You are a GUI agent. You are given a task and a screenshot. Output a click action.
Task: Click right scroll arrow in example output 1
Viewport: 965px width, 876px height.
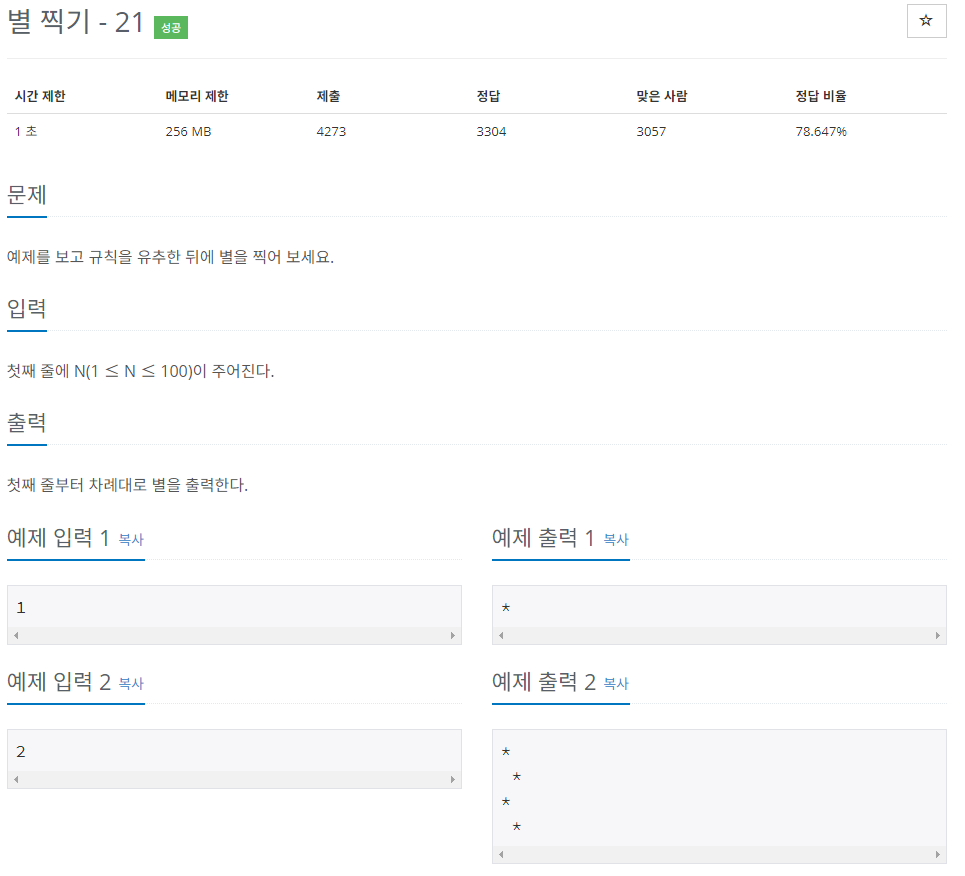[938, 635]
